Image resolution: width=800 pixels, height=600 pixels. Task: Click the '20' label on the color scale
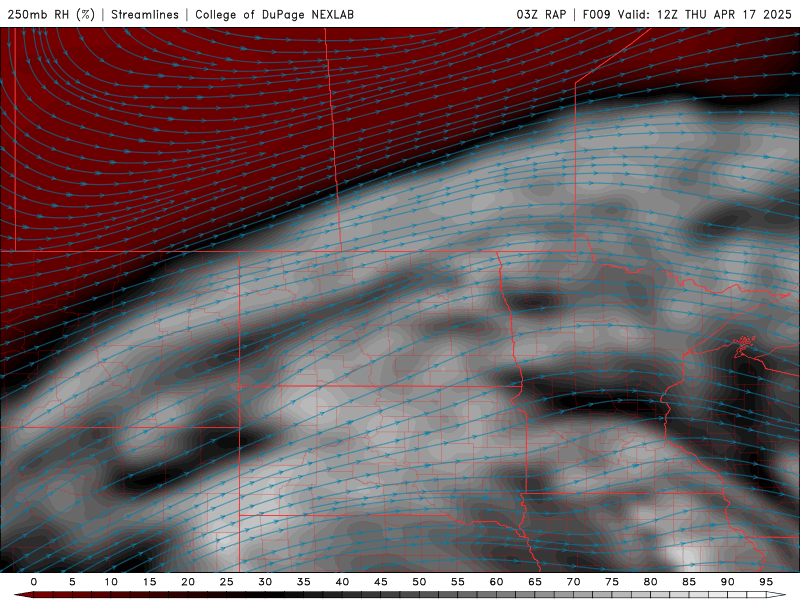(188, 582)
